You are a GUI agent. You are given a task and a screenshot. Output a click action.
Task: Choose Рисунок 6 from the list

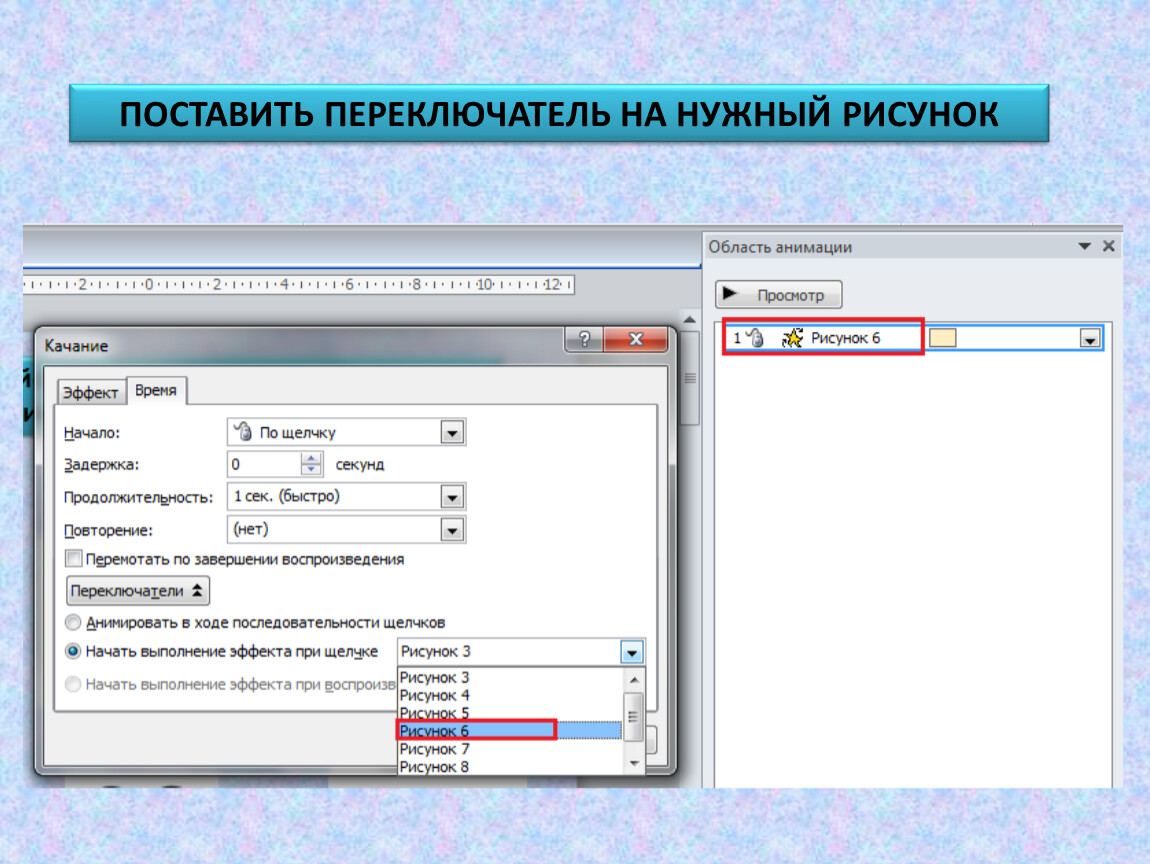point(475,731)
